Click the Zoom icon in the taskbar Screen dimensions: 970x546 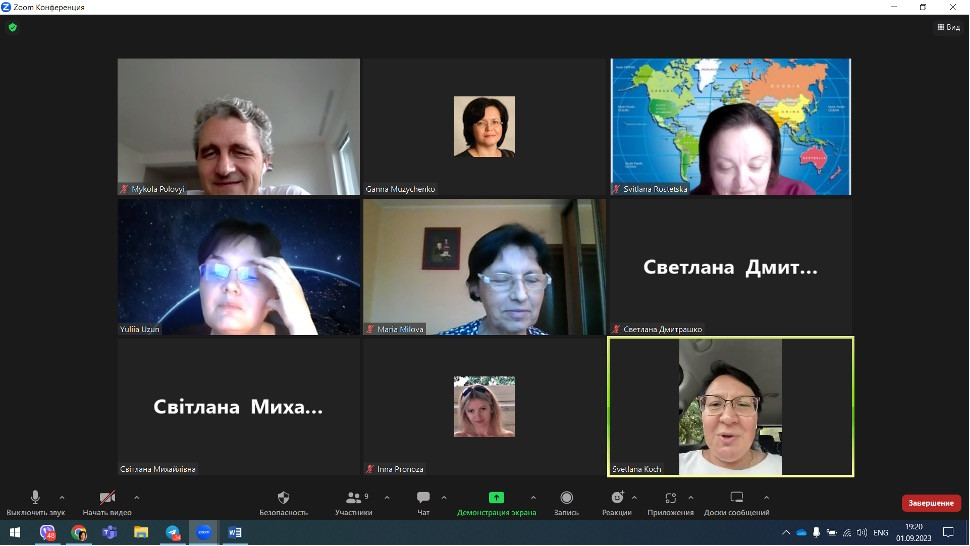[204, 532]
